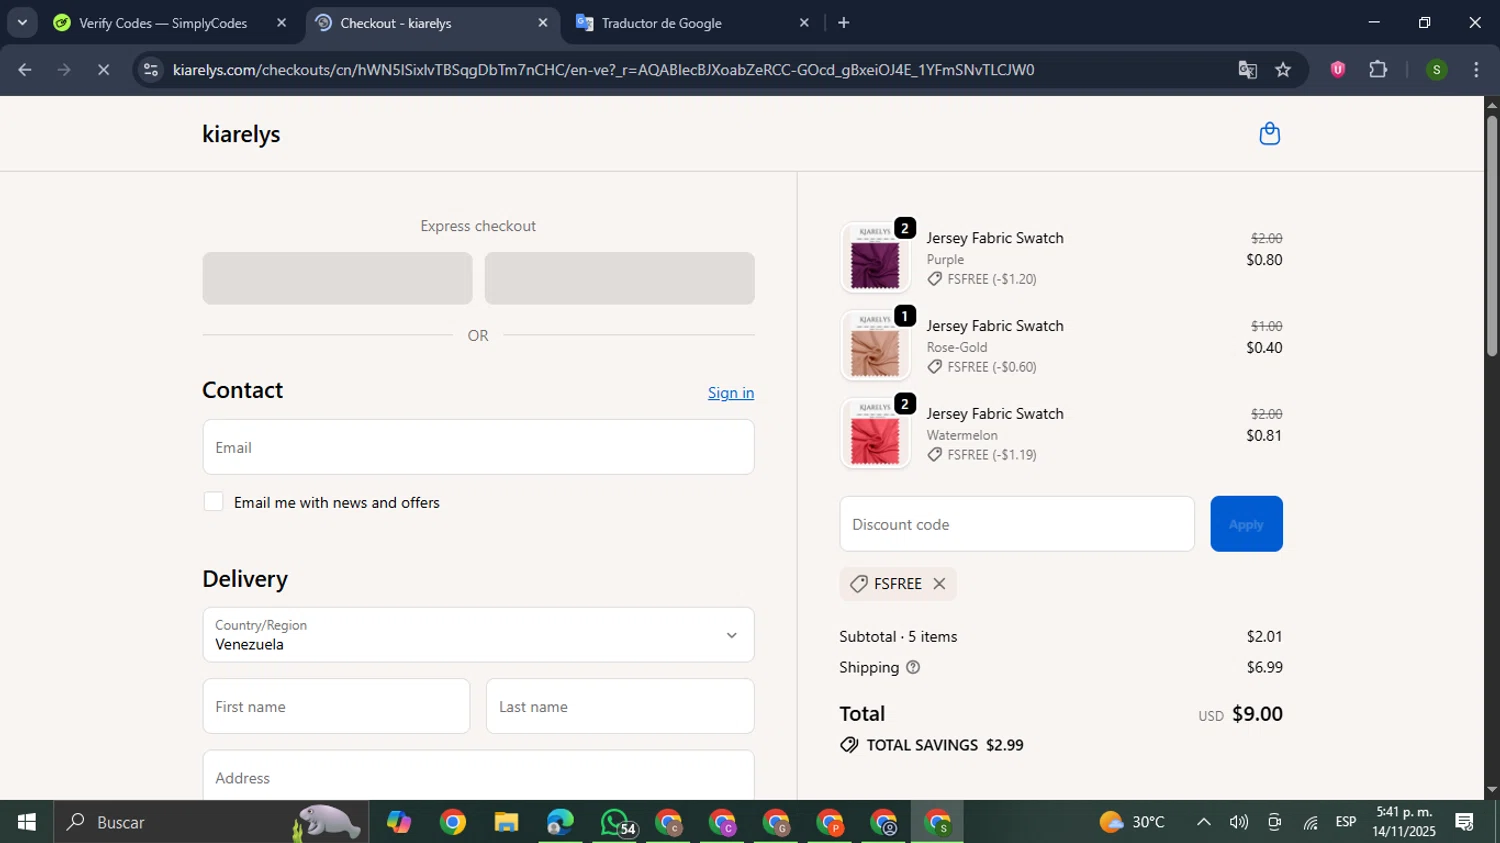Open a new browser tab
This screenshot has width=1500, height=843.
coord(844,22)
